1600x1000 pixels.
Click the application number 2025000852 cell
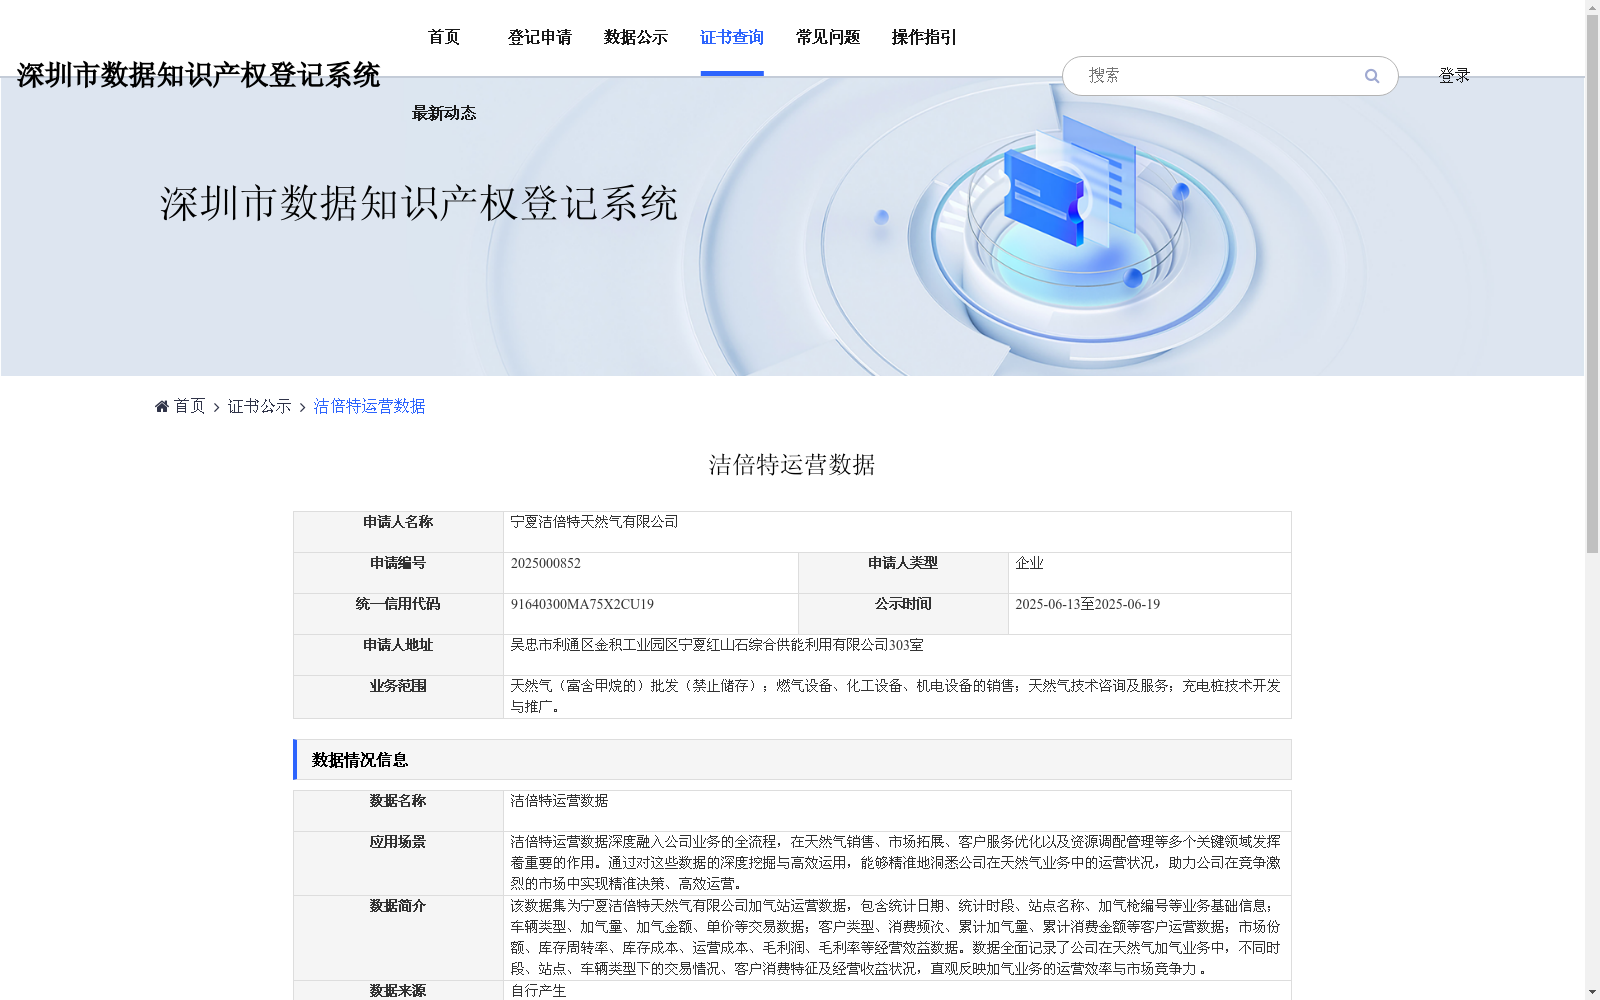pos(545,563)
